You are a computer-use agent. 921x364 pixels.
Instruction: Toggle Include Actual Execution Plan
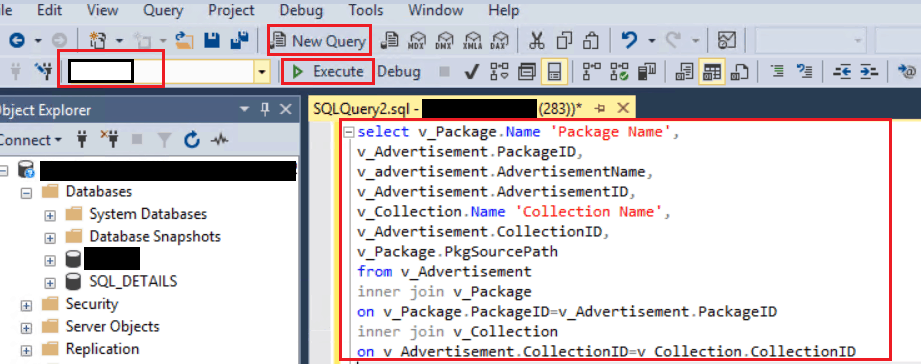coord(590,72)
